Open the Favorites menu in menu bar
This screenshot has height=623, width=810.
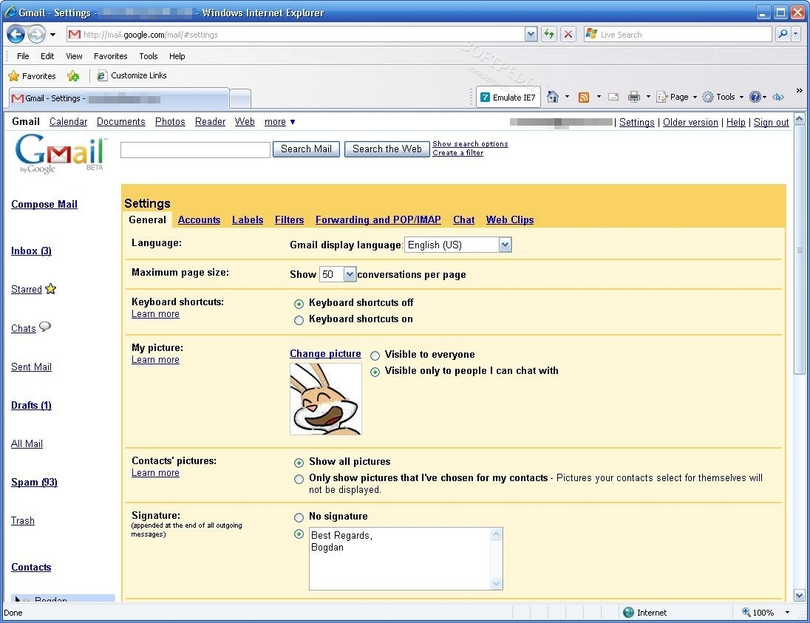[x=110, y=56]
